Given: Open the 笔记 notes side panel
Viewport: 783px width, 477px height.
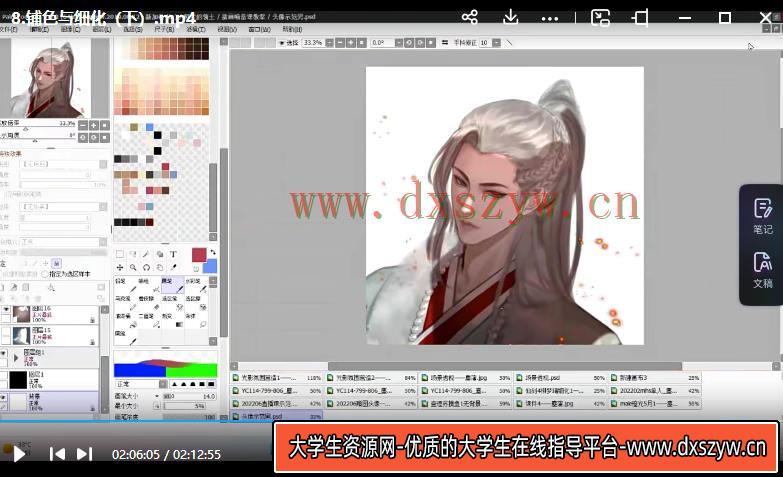Looking at the screenshot, I should (763, 216).
